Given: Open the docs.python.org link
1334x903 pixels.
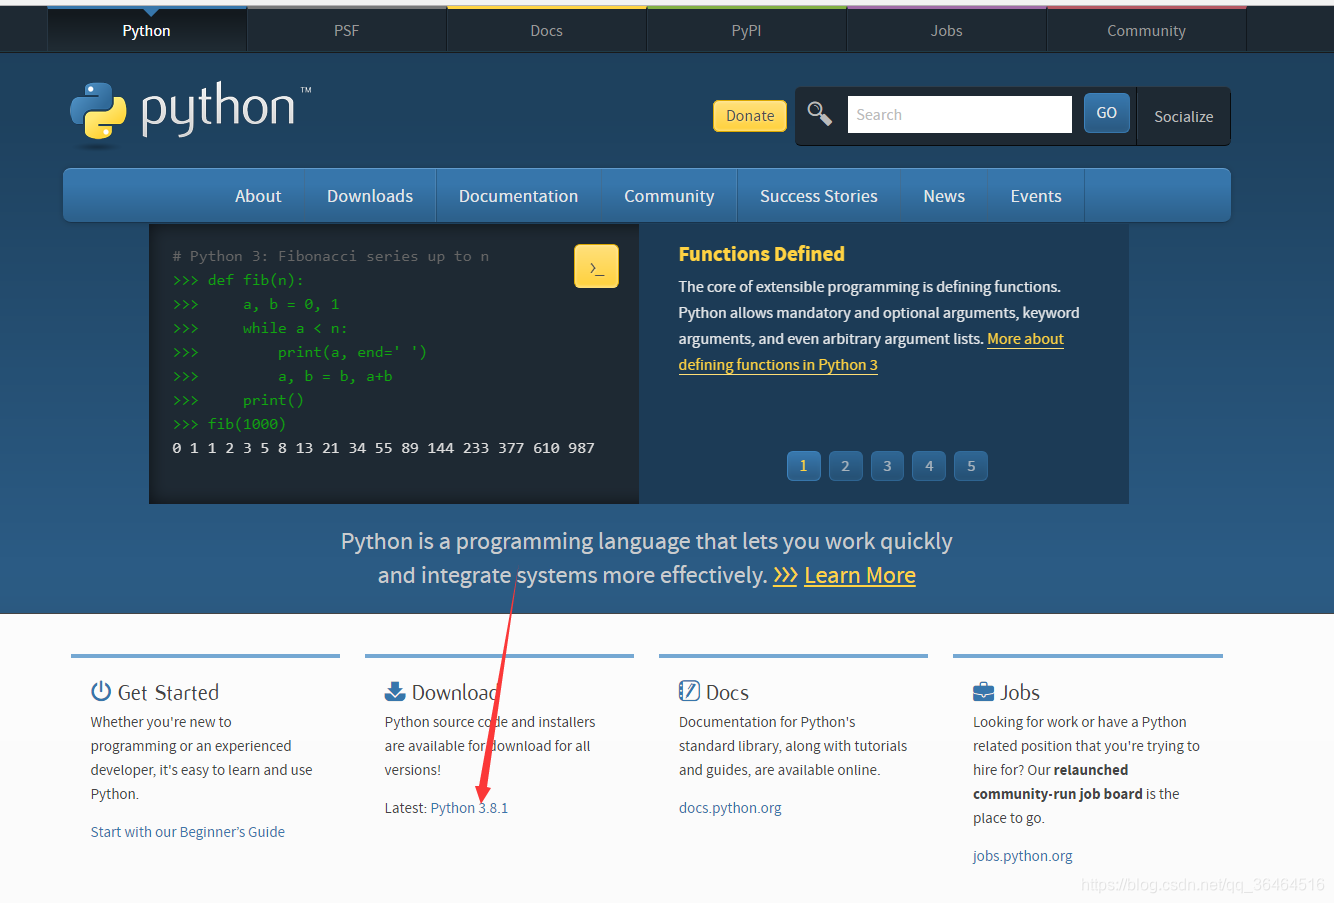Looking at the screenshot, I should click(730, 808).
